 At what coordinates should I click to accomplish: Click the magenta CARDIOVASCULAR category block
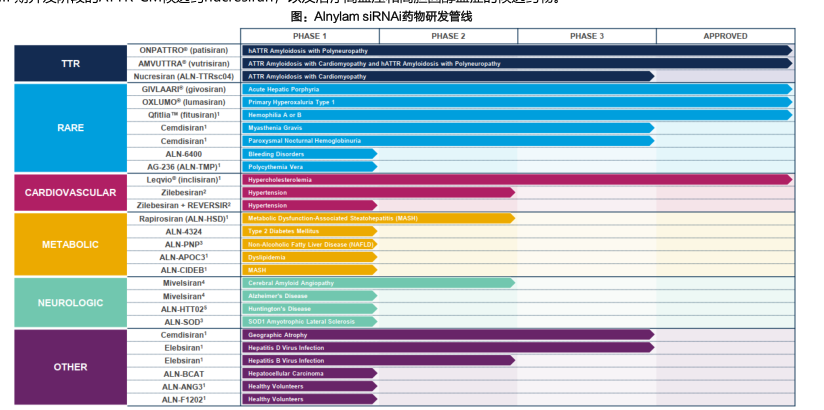(70, 192)
